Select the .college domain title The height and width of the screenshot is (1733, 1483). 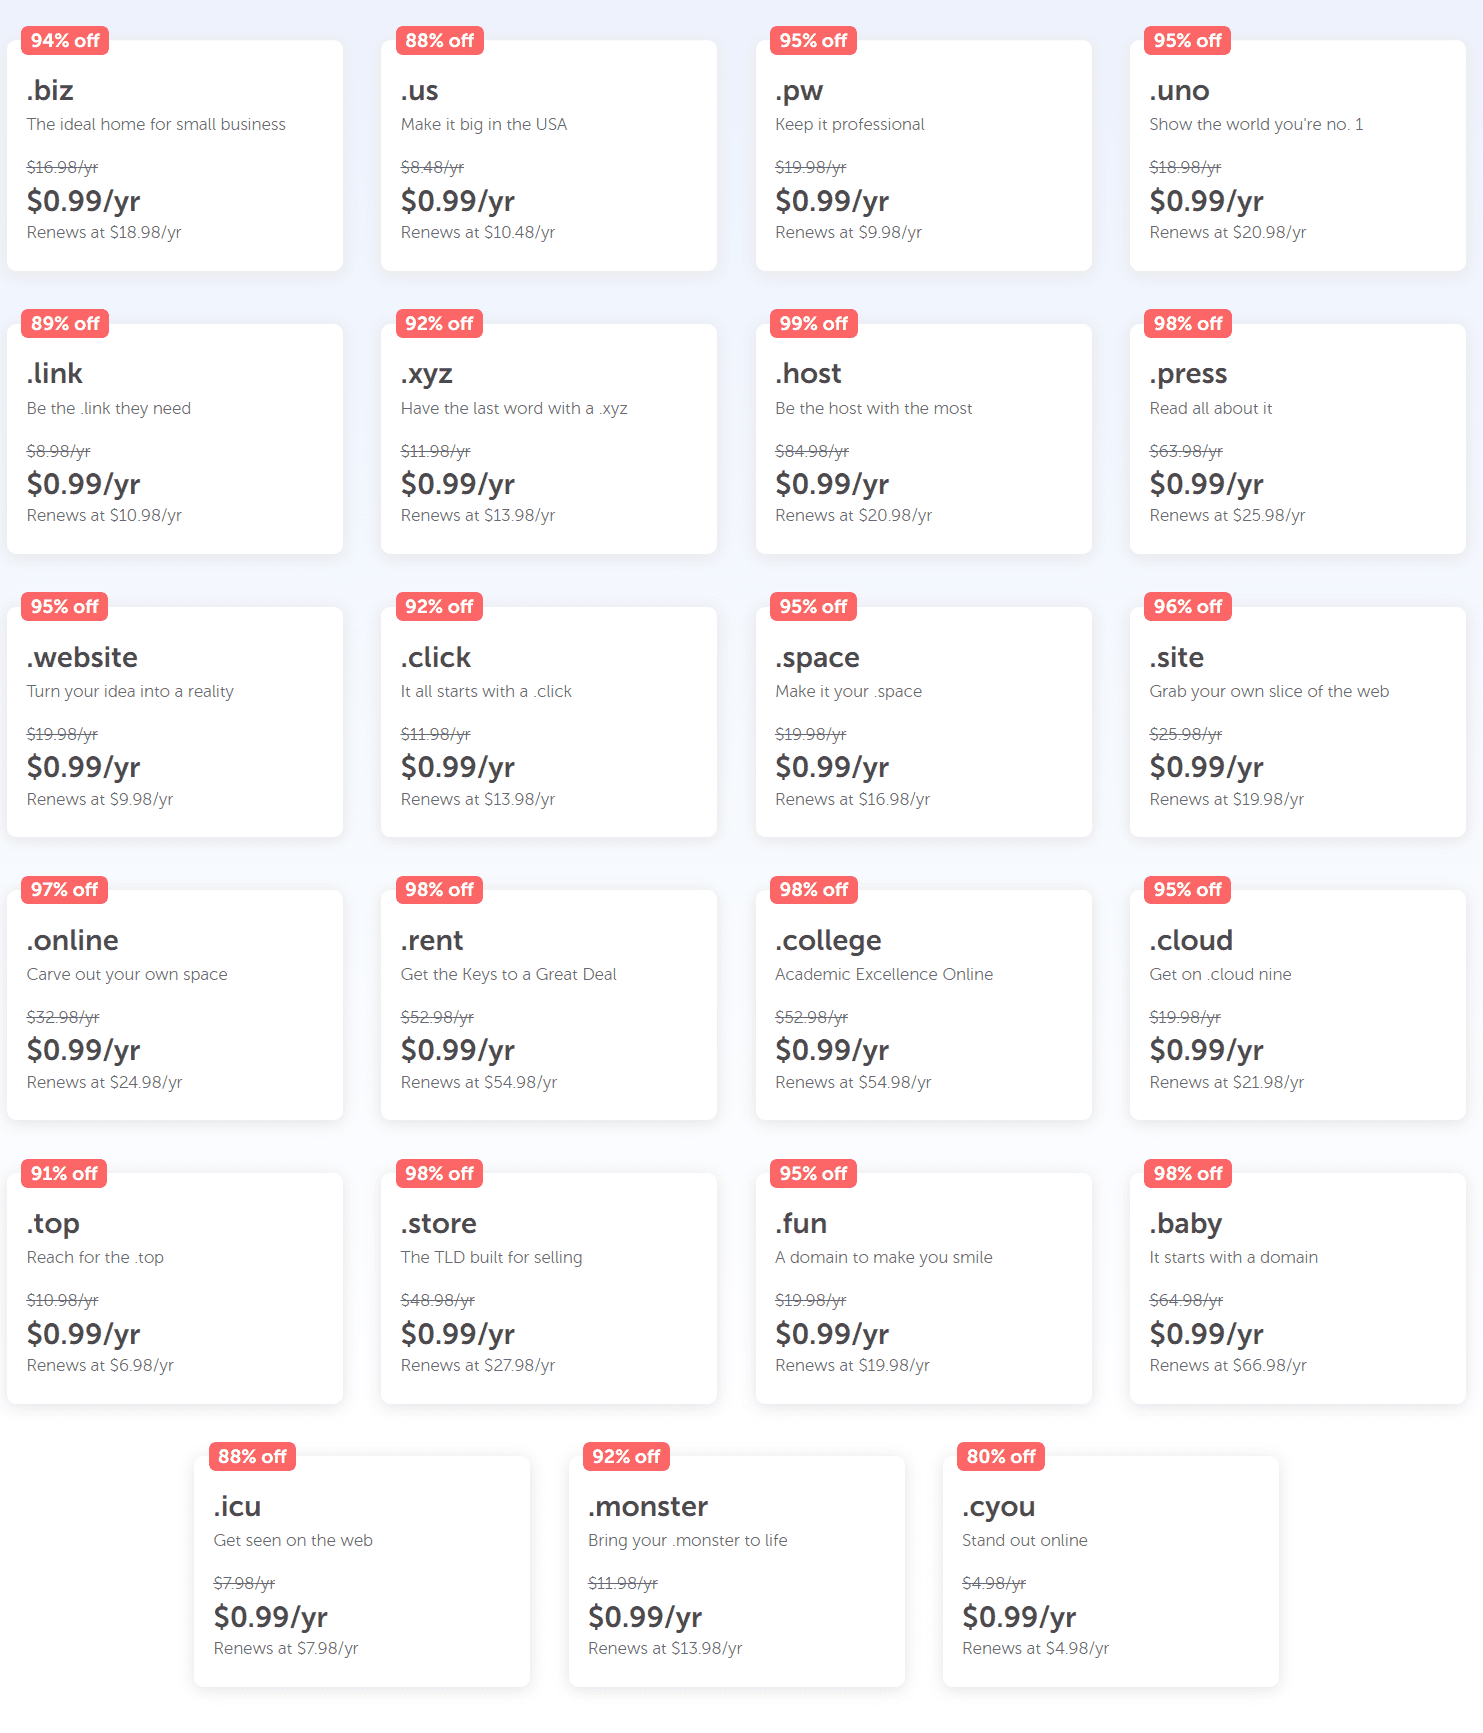pyautogui.click(x=828, y=940)
